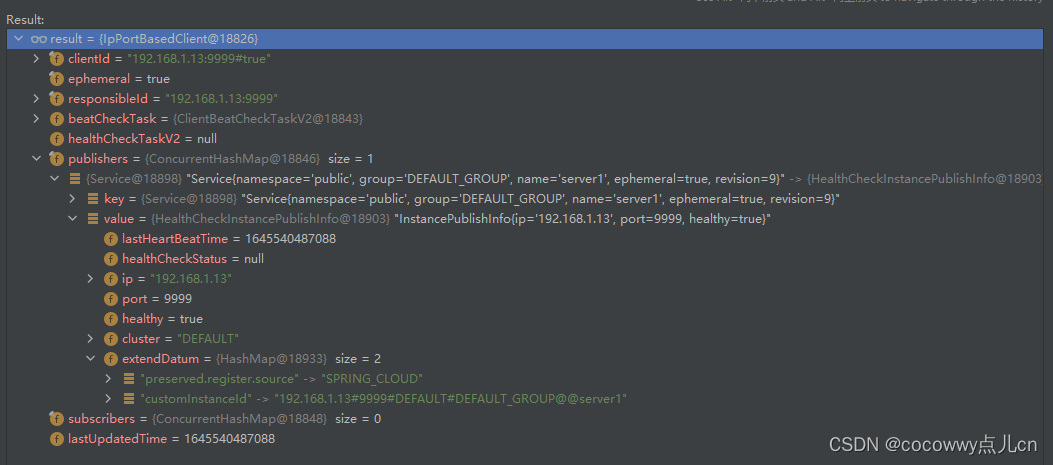Viewport: 1053px width, 465px height.
Task: Select the cluster value "DEFAULT"
Action: [x=208, y=339]
